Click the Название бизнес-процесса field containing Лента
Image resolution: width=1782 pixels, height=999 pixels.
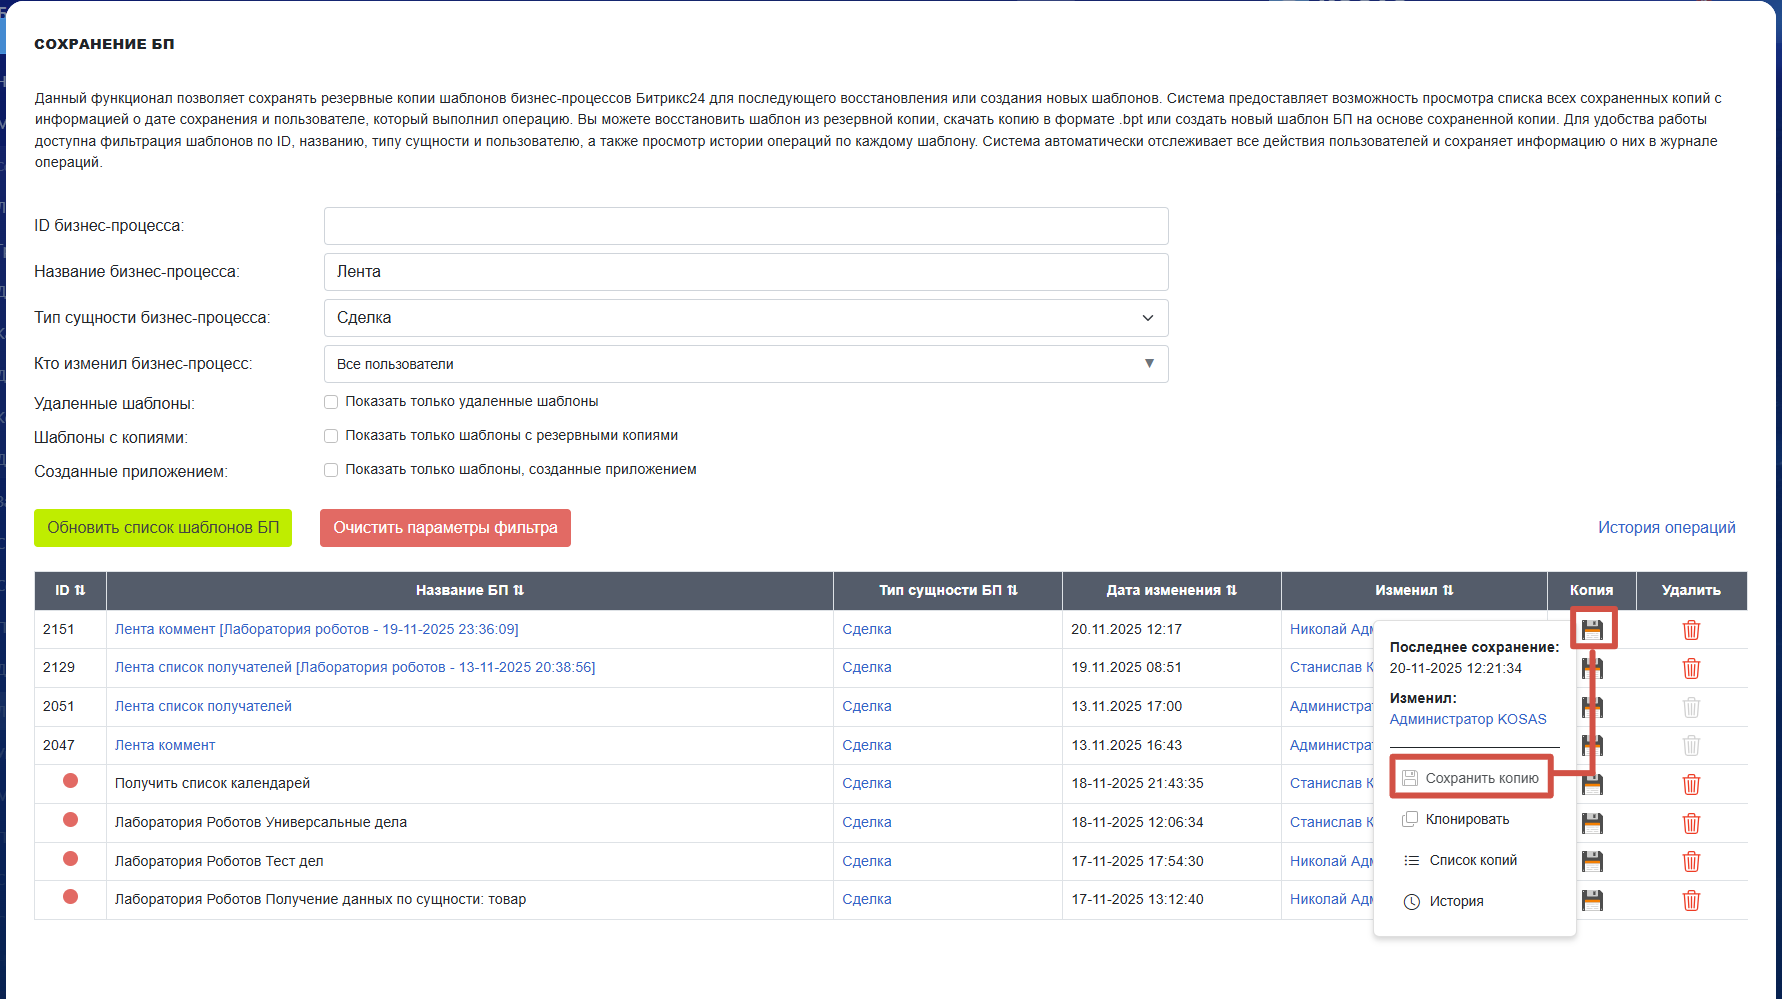point(746,272)
